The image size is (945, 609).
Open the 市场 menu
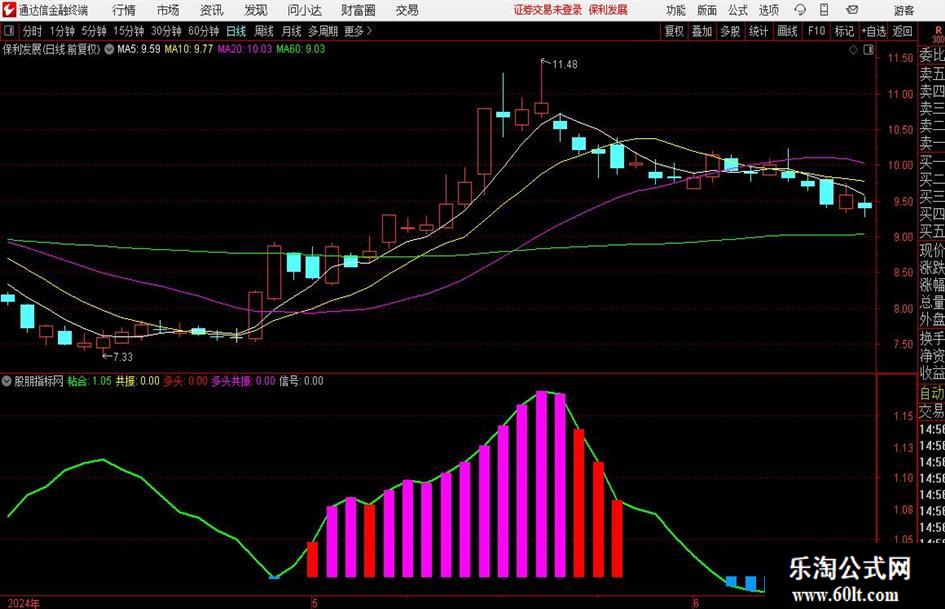click(x=168, y=10)
